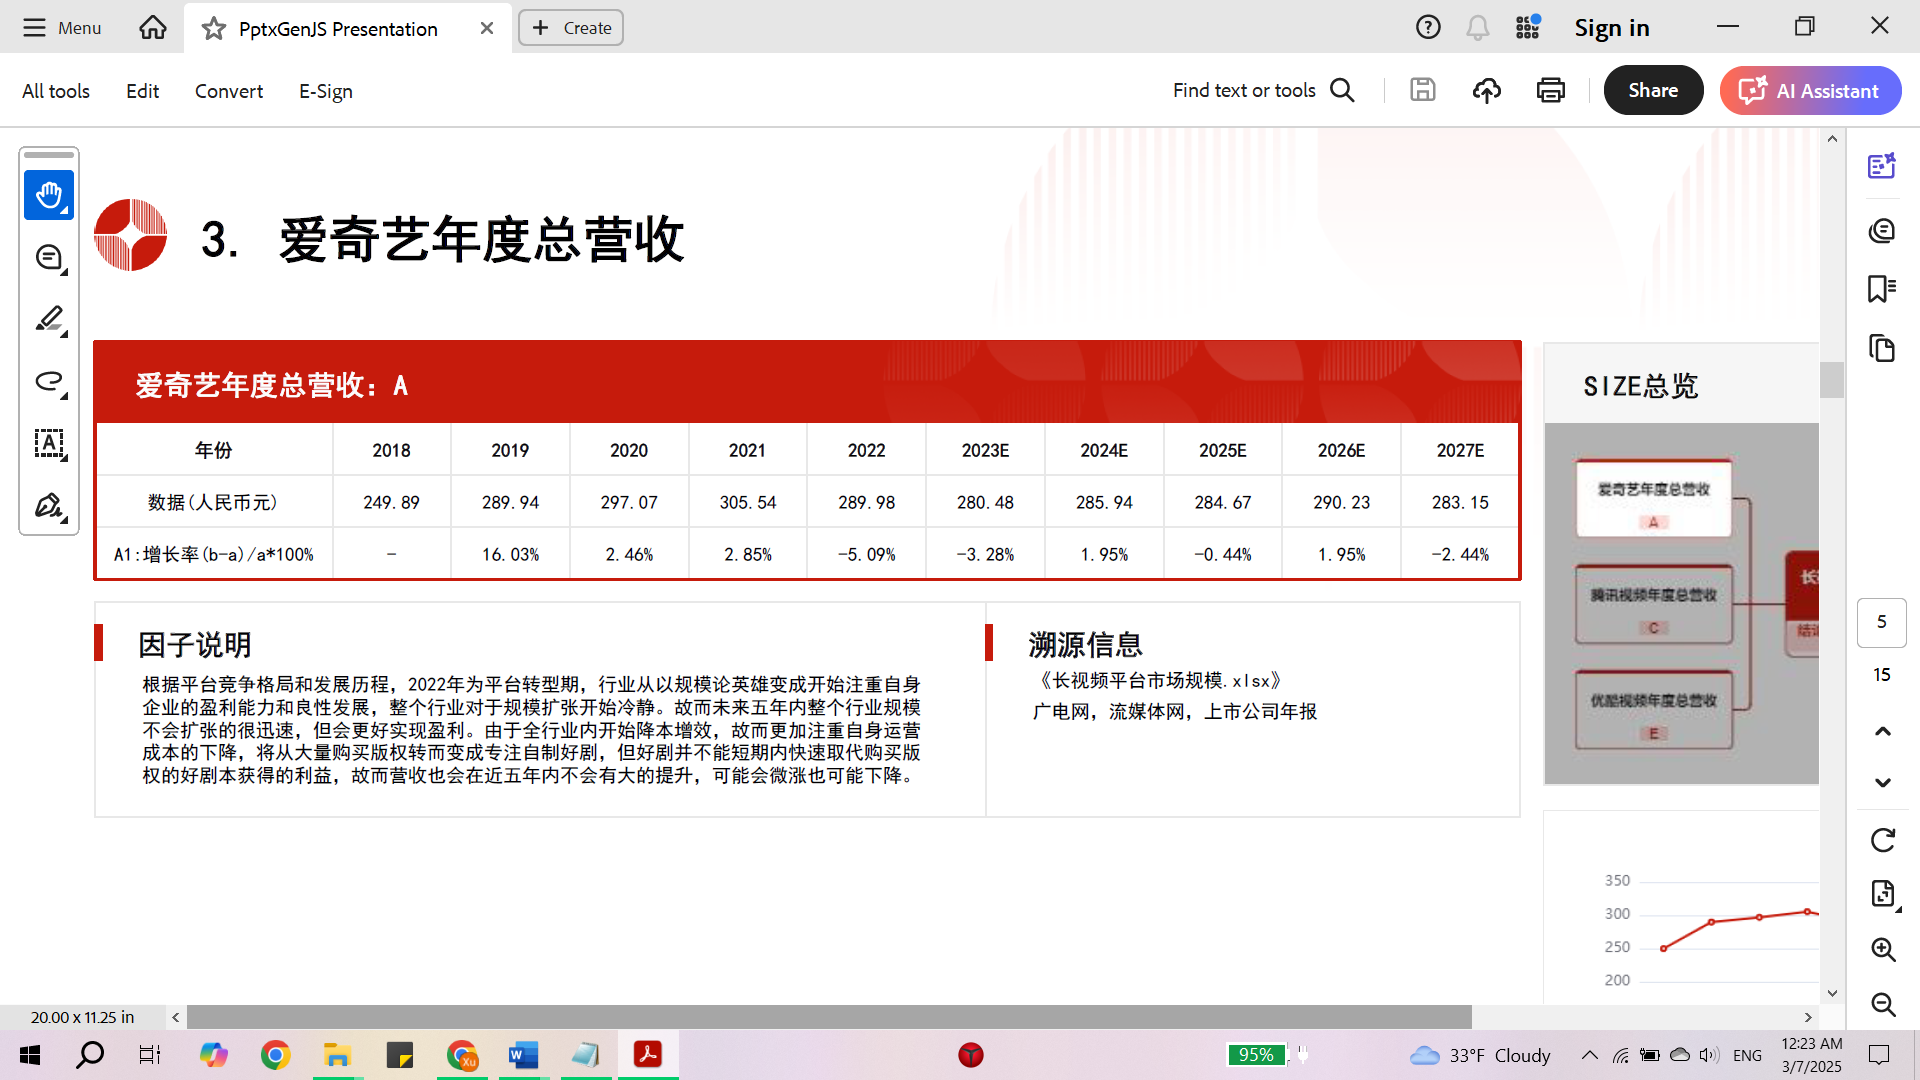Print the document
This screenshot has width=1920, height=1080.
(x=1551, y=90)
